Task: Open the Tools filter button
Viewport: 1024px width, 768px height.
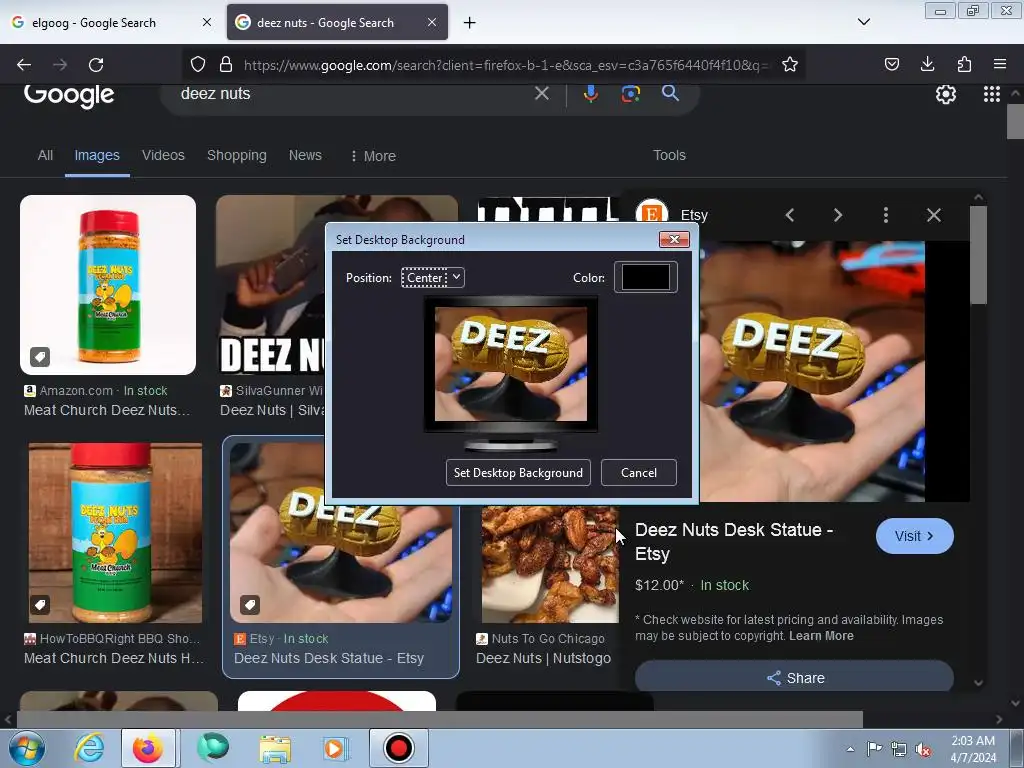Action: [669, 155]
